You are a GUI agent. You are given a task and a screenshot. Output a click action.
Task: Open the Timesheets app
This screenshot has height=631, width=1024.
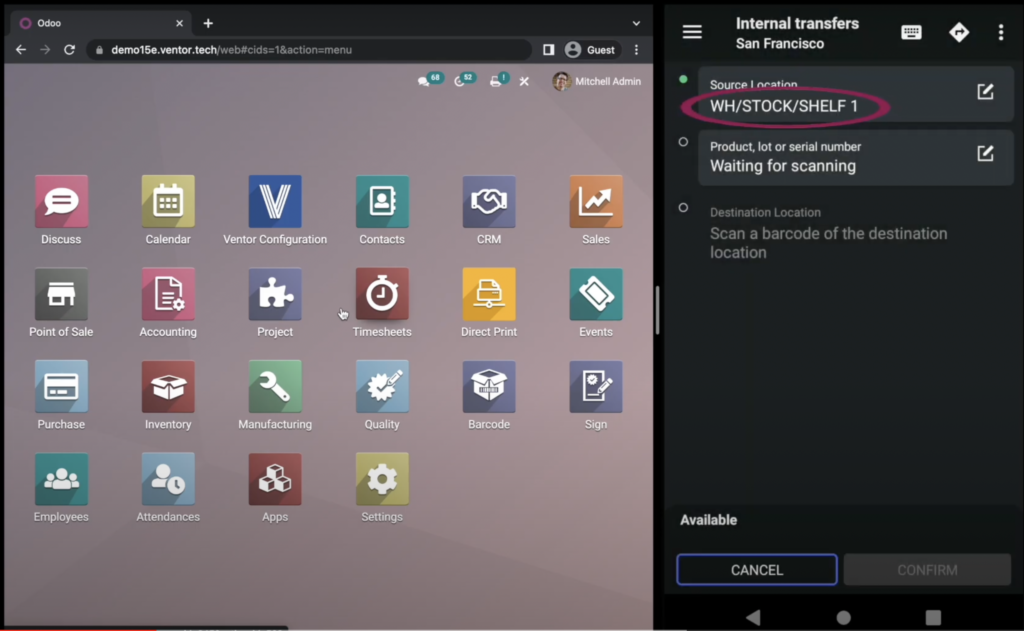(x=382, y=295)
